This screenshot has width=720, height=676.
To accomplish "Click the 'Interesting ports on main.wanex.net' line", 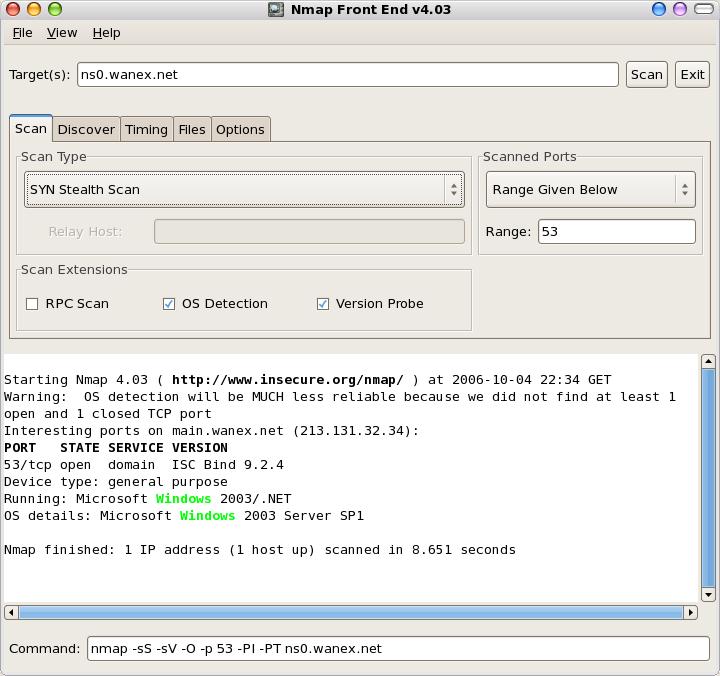I will point(211,431).
